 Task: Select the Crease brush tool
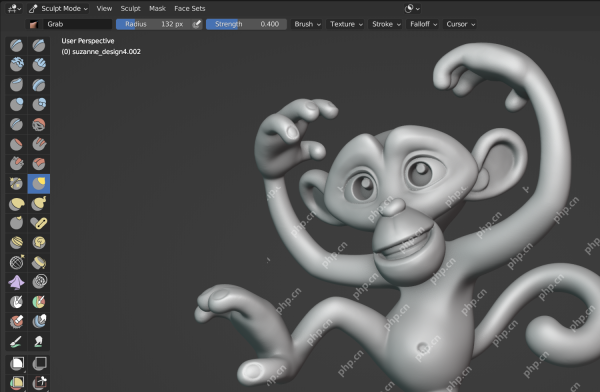pos(16,124)
